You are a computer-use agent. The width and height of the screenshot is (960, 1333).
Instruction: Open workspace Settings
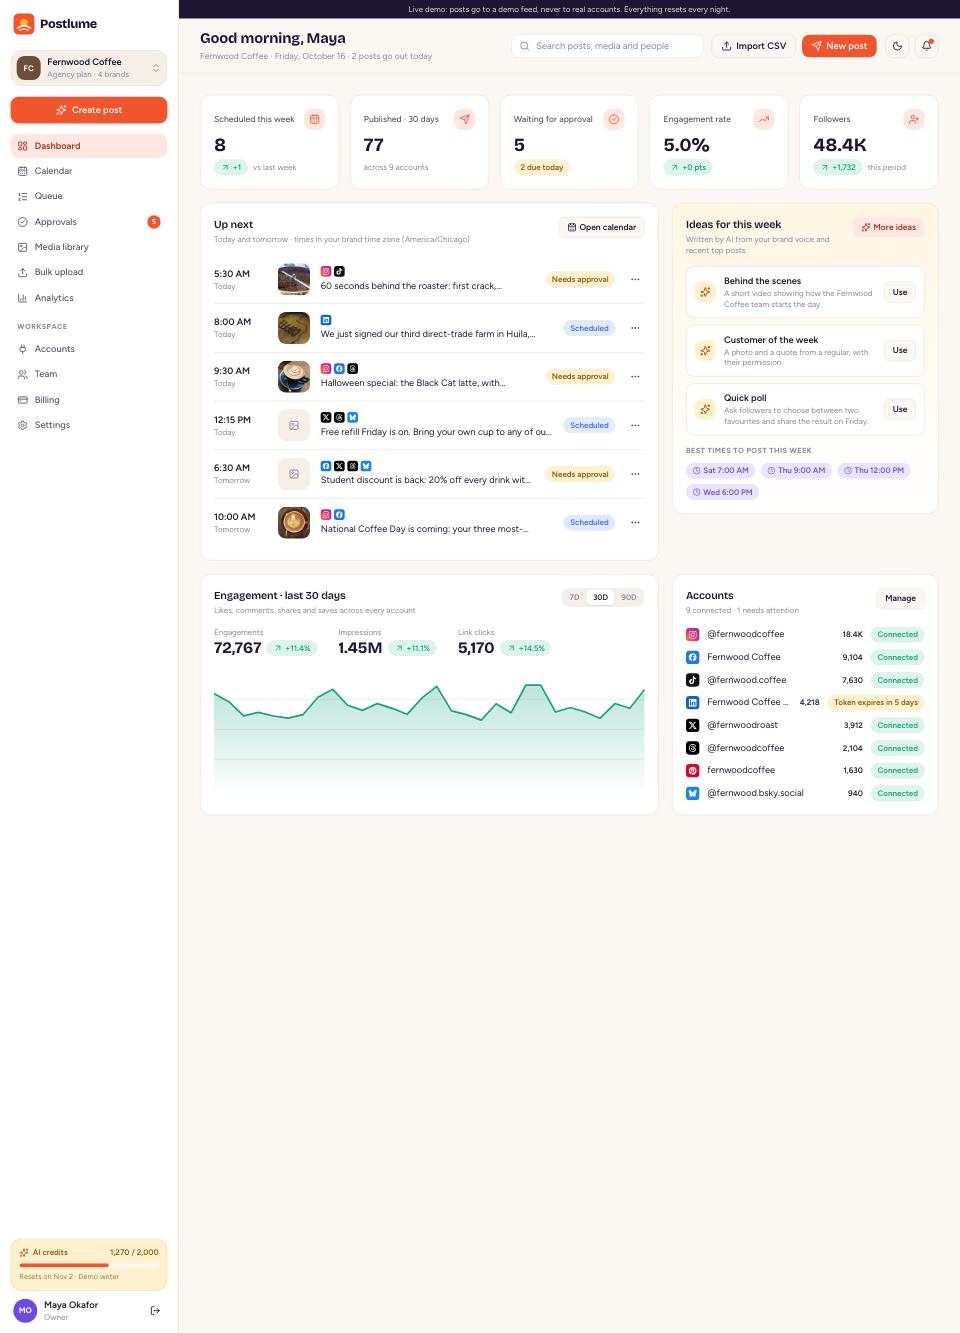(89, 425)
